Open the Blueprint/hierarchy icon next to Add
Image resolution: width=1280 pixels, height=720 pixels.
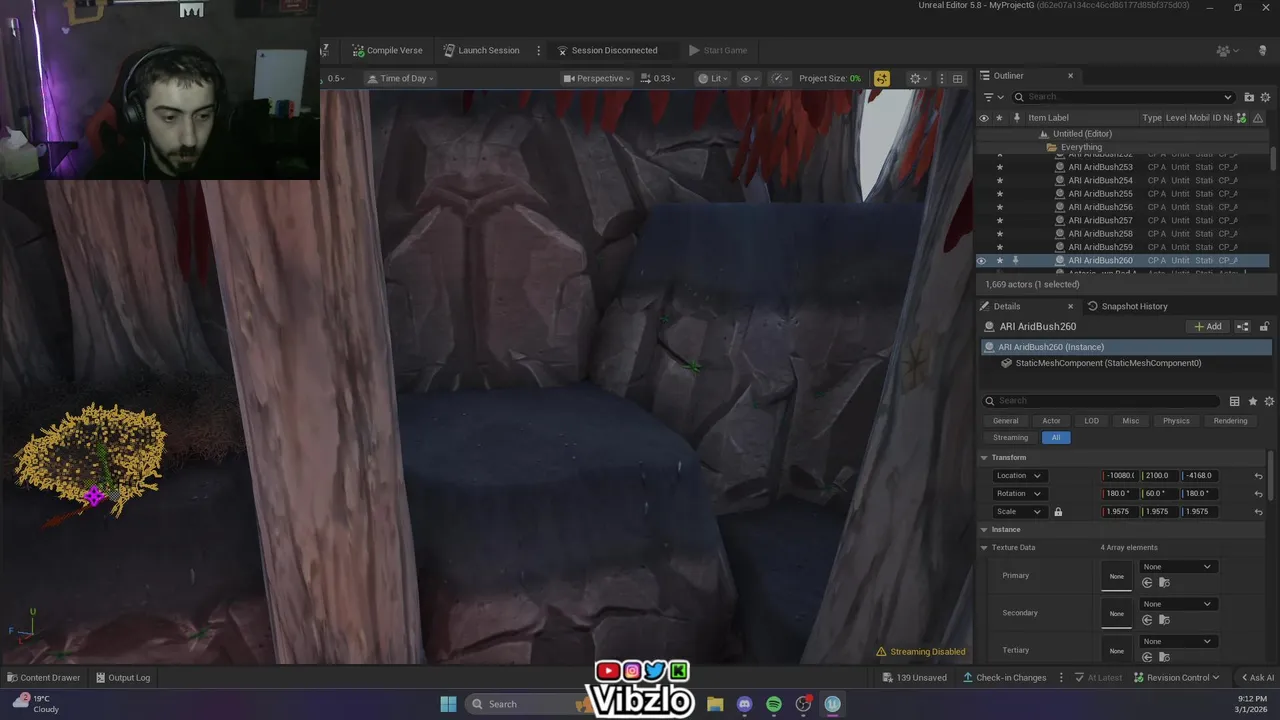1243,327
